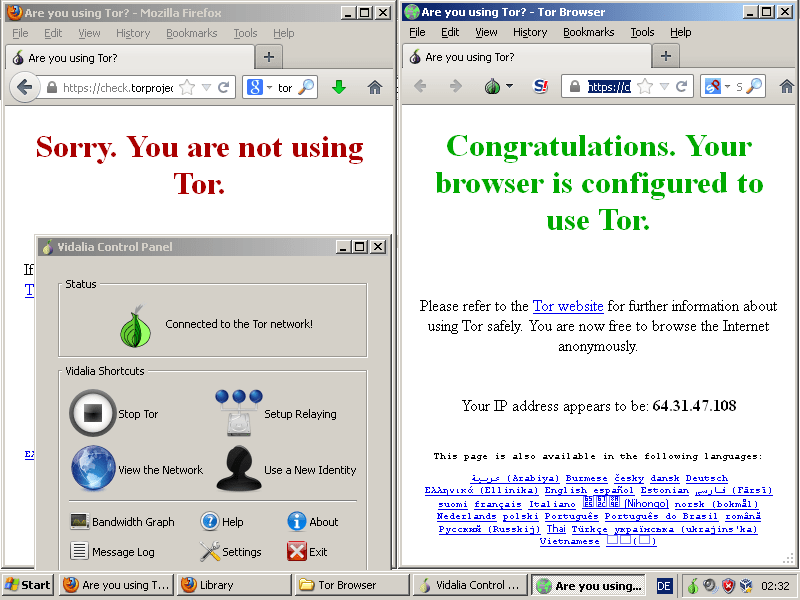This screenshot has width=800, height=600.
Task: Select Vietnamese language link
Action: coord(569,541)
